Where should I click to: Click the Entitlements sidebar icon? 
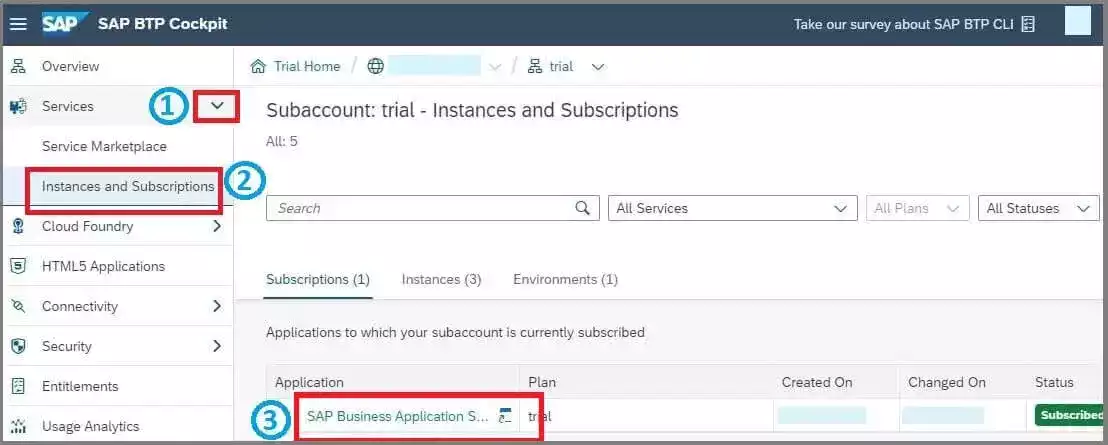18,386
